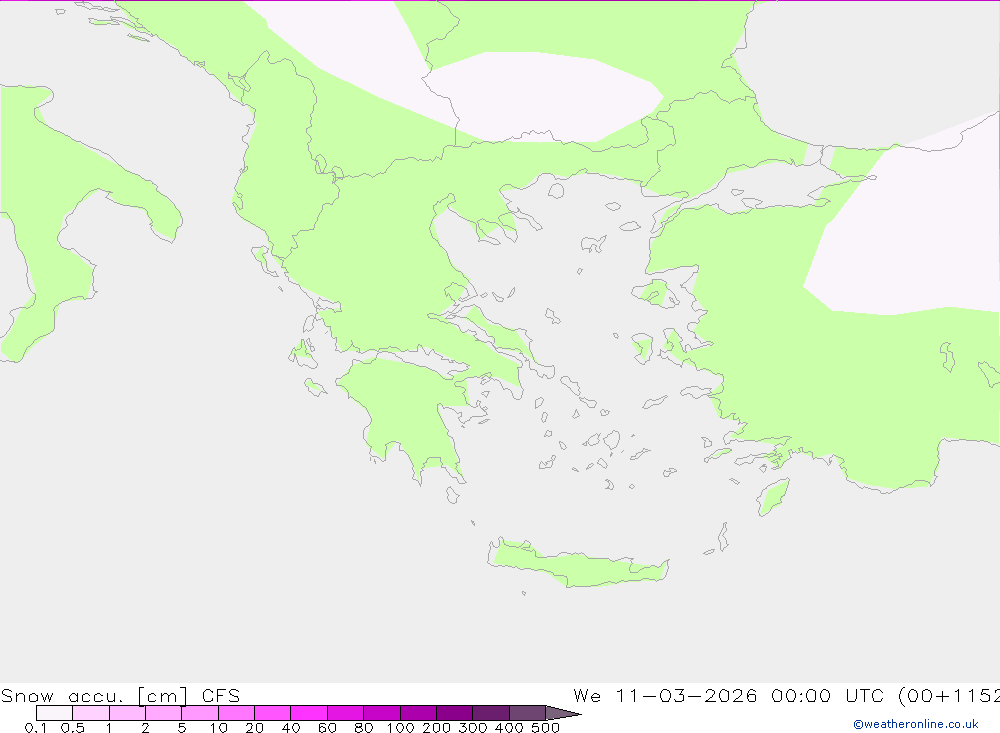This screenshot has height=733, width=1000.
Task: Click the '0.1' legend value label
Action: tap(36, 728)
